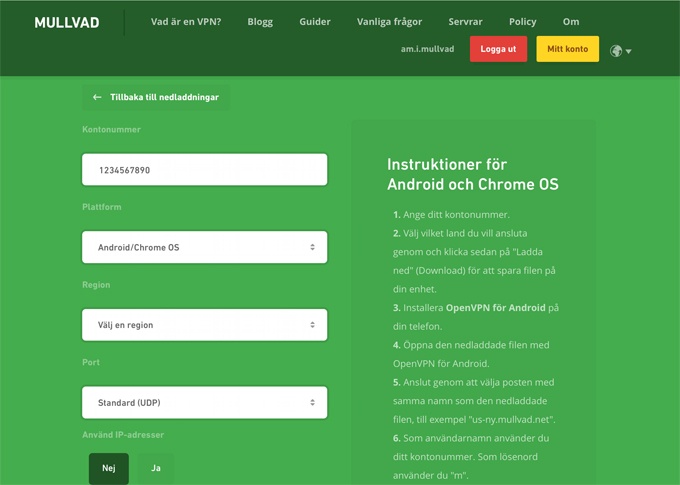Click the yellow Mitt konto button
Viewport: 680px width, 485px height.
pyautogui.click(x=567, y=49)
